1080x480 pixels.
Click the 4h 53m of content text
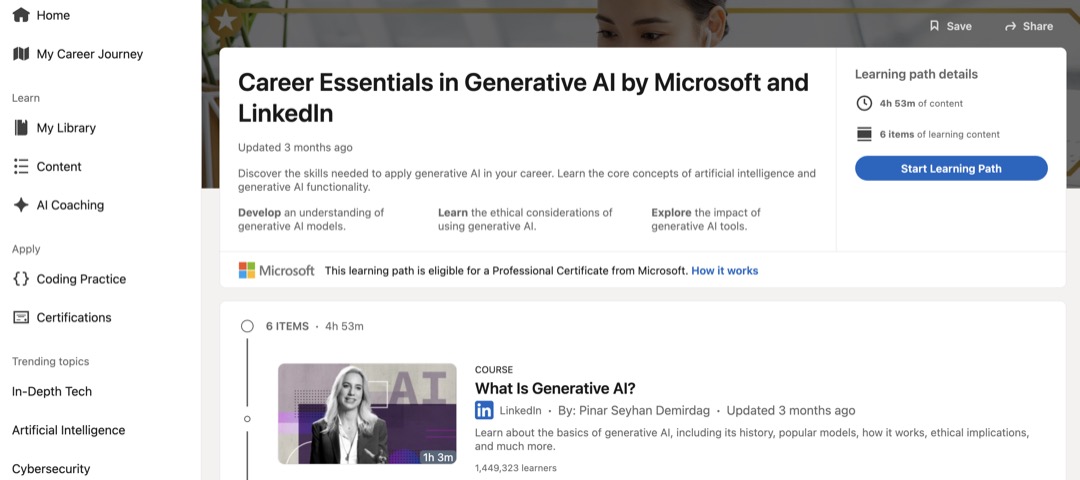(x=921, y=103)
